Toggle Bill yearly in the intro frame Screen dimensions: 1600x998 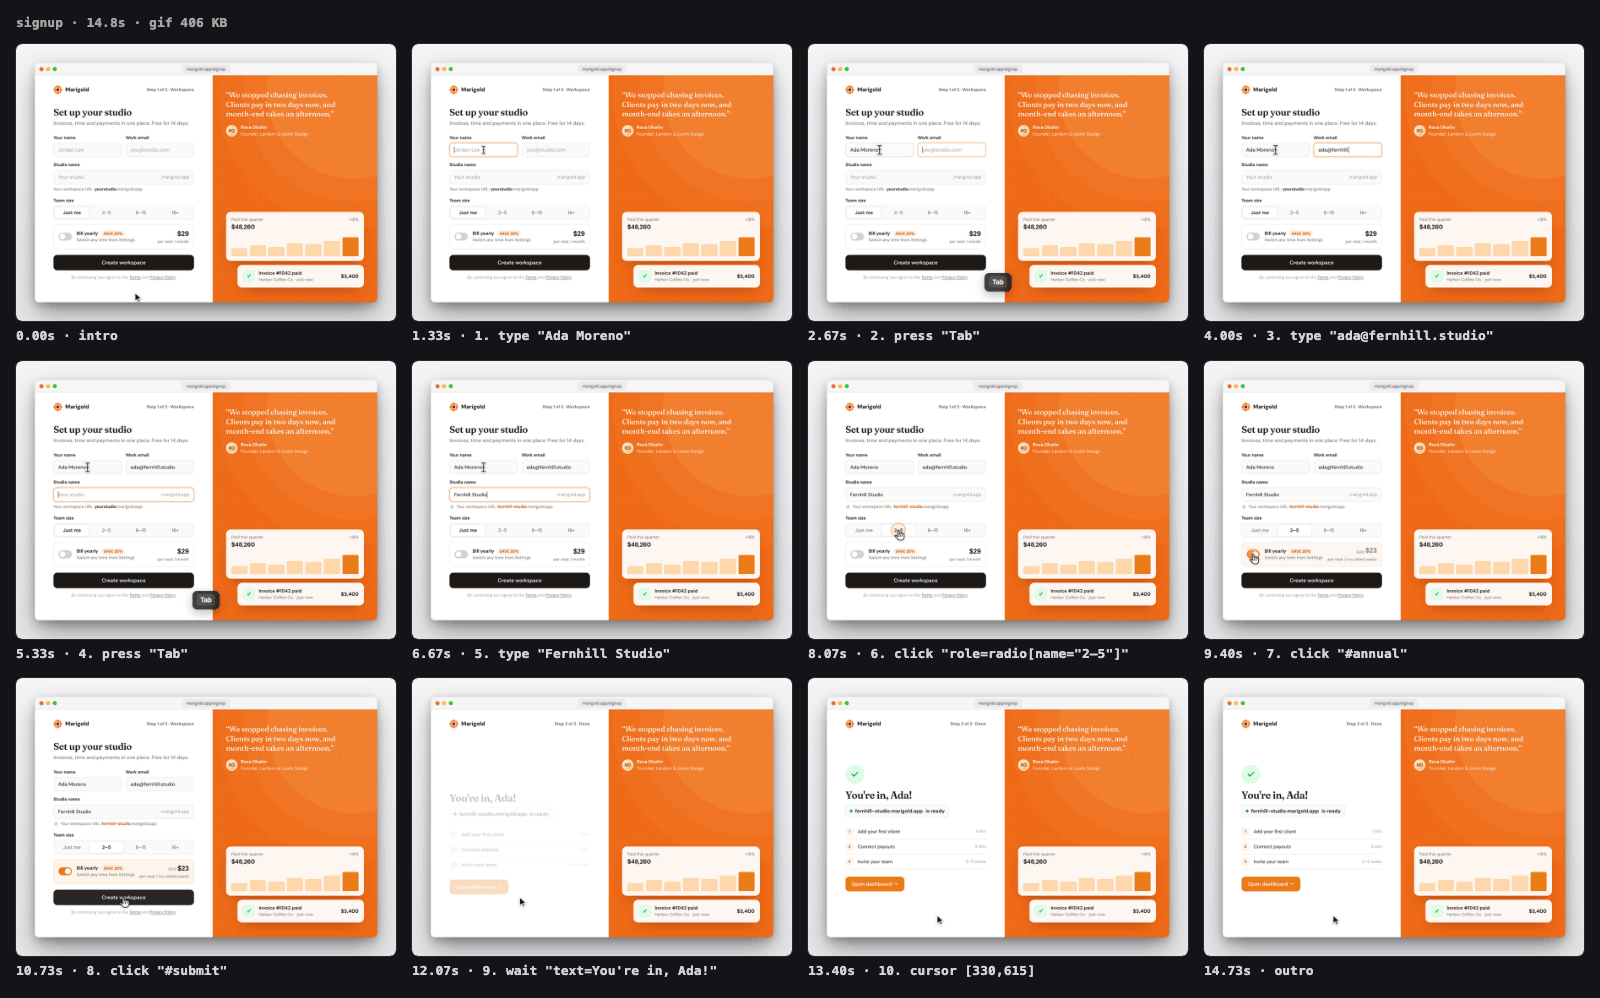tap(65, 237)
